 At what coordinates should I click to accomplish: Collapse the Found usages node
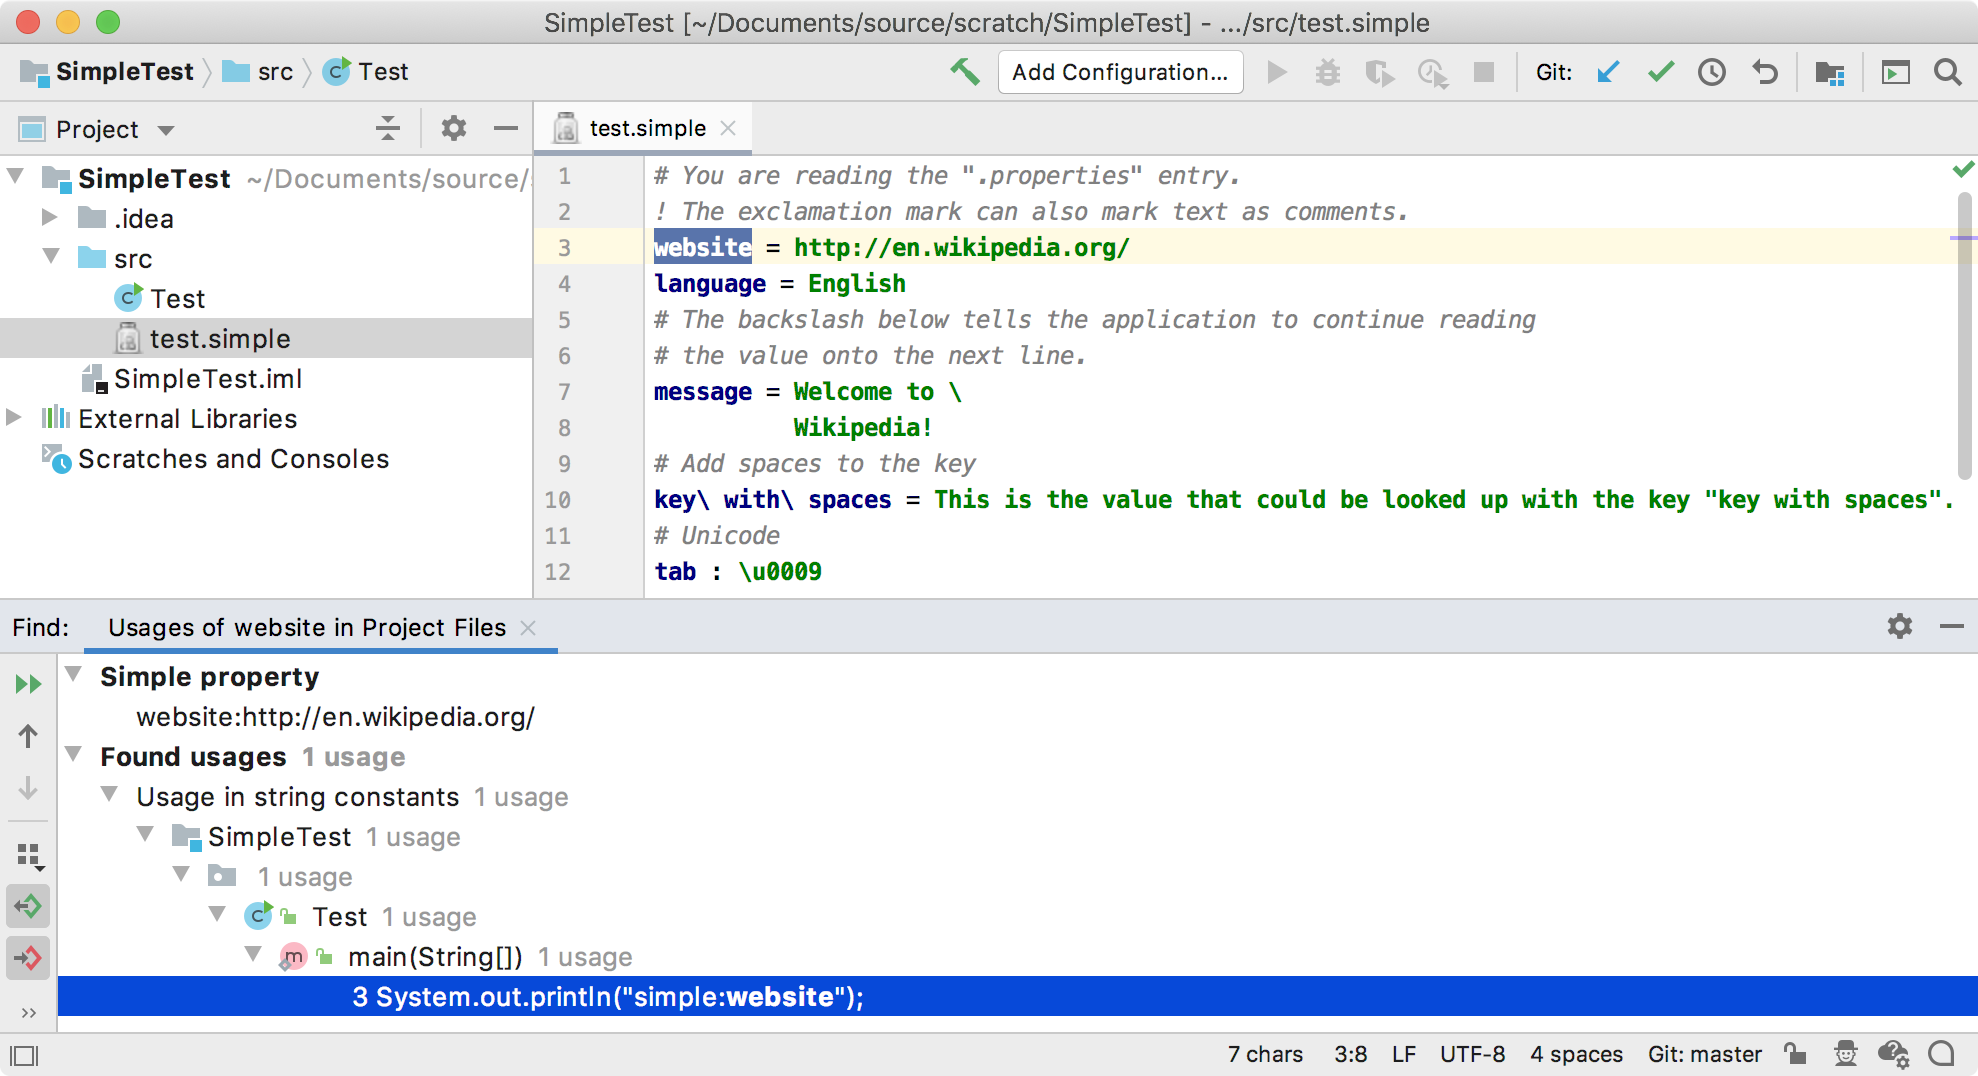click(73, 755)
